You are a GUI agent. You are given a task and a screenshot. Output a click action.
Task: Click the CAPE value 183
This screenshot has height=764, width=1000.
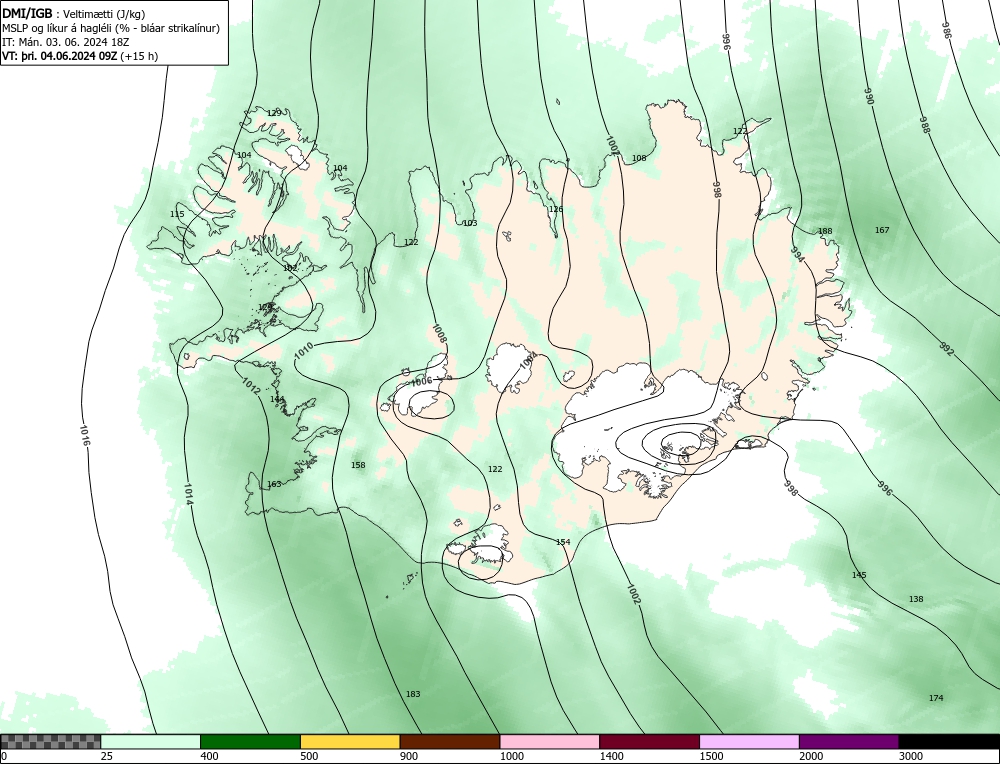413,694
